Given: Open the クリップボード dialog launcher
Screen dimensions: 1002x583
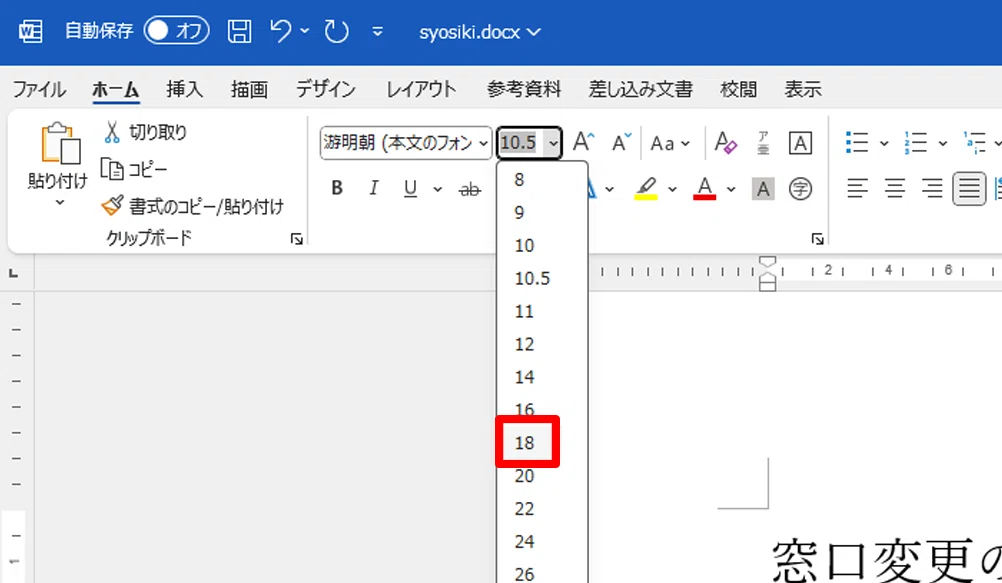Looking at the screenshot, I should (x=297, y=239).
